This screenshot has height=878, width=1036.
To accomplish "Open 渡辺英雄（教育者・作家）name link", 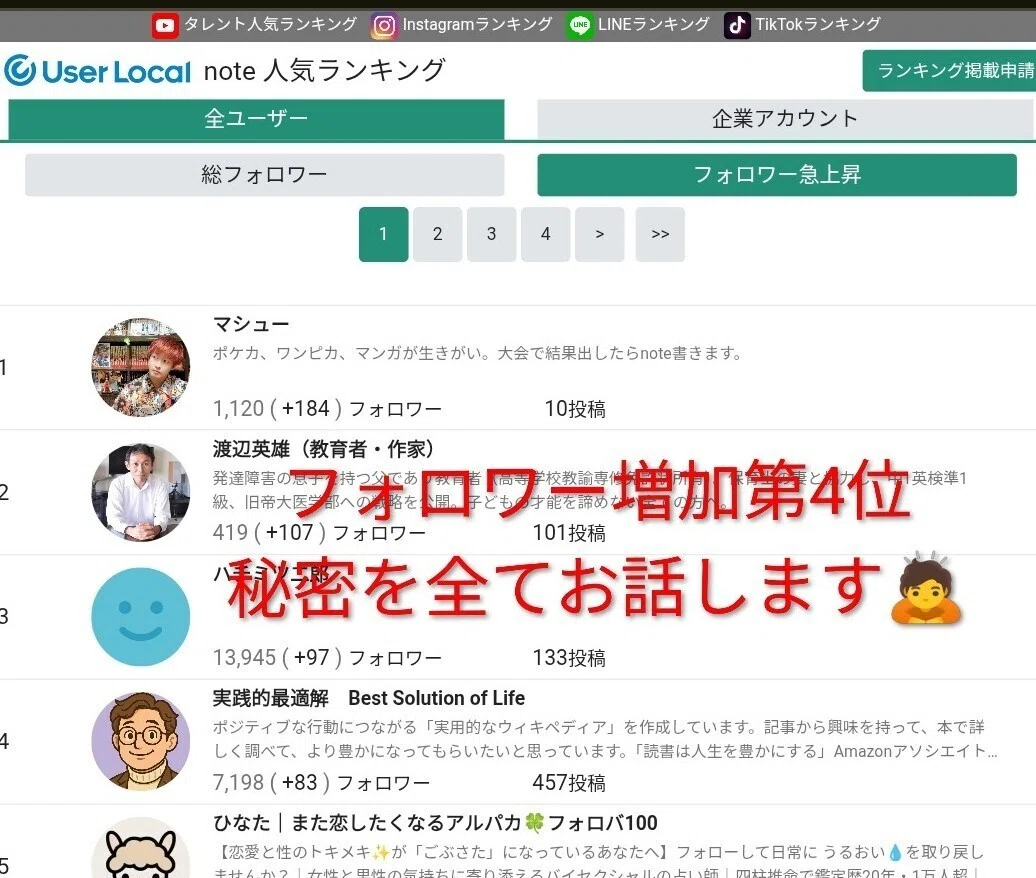I will [x=324, y=449].
